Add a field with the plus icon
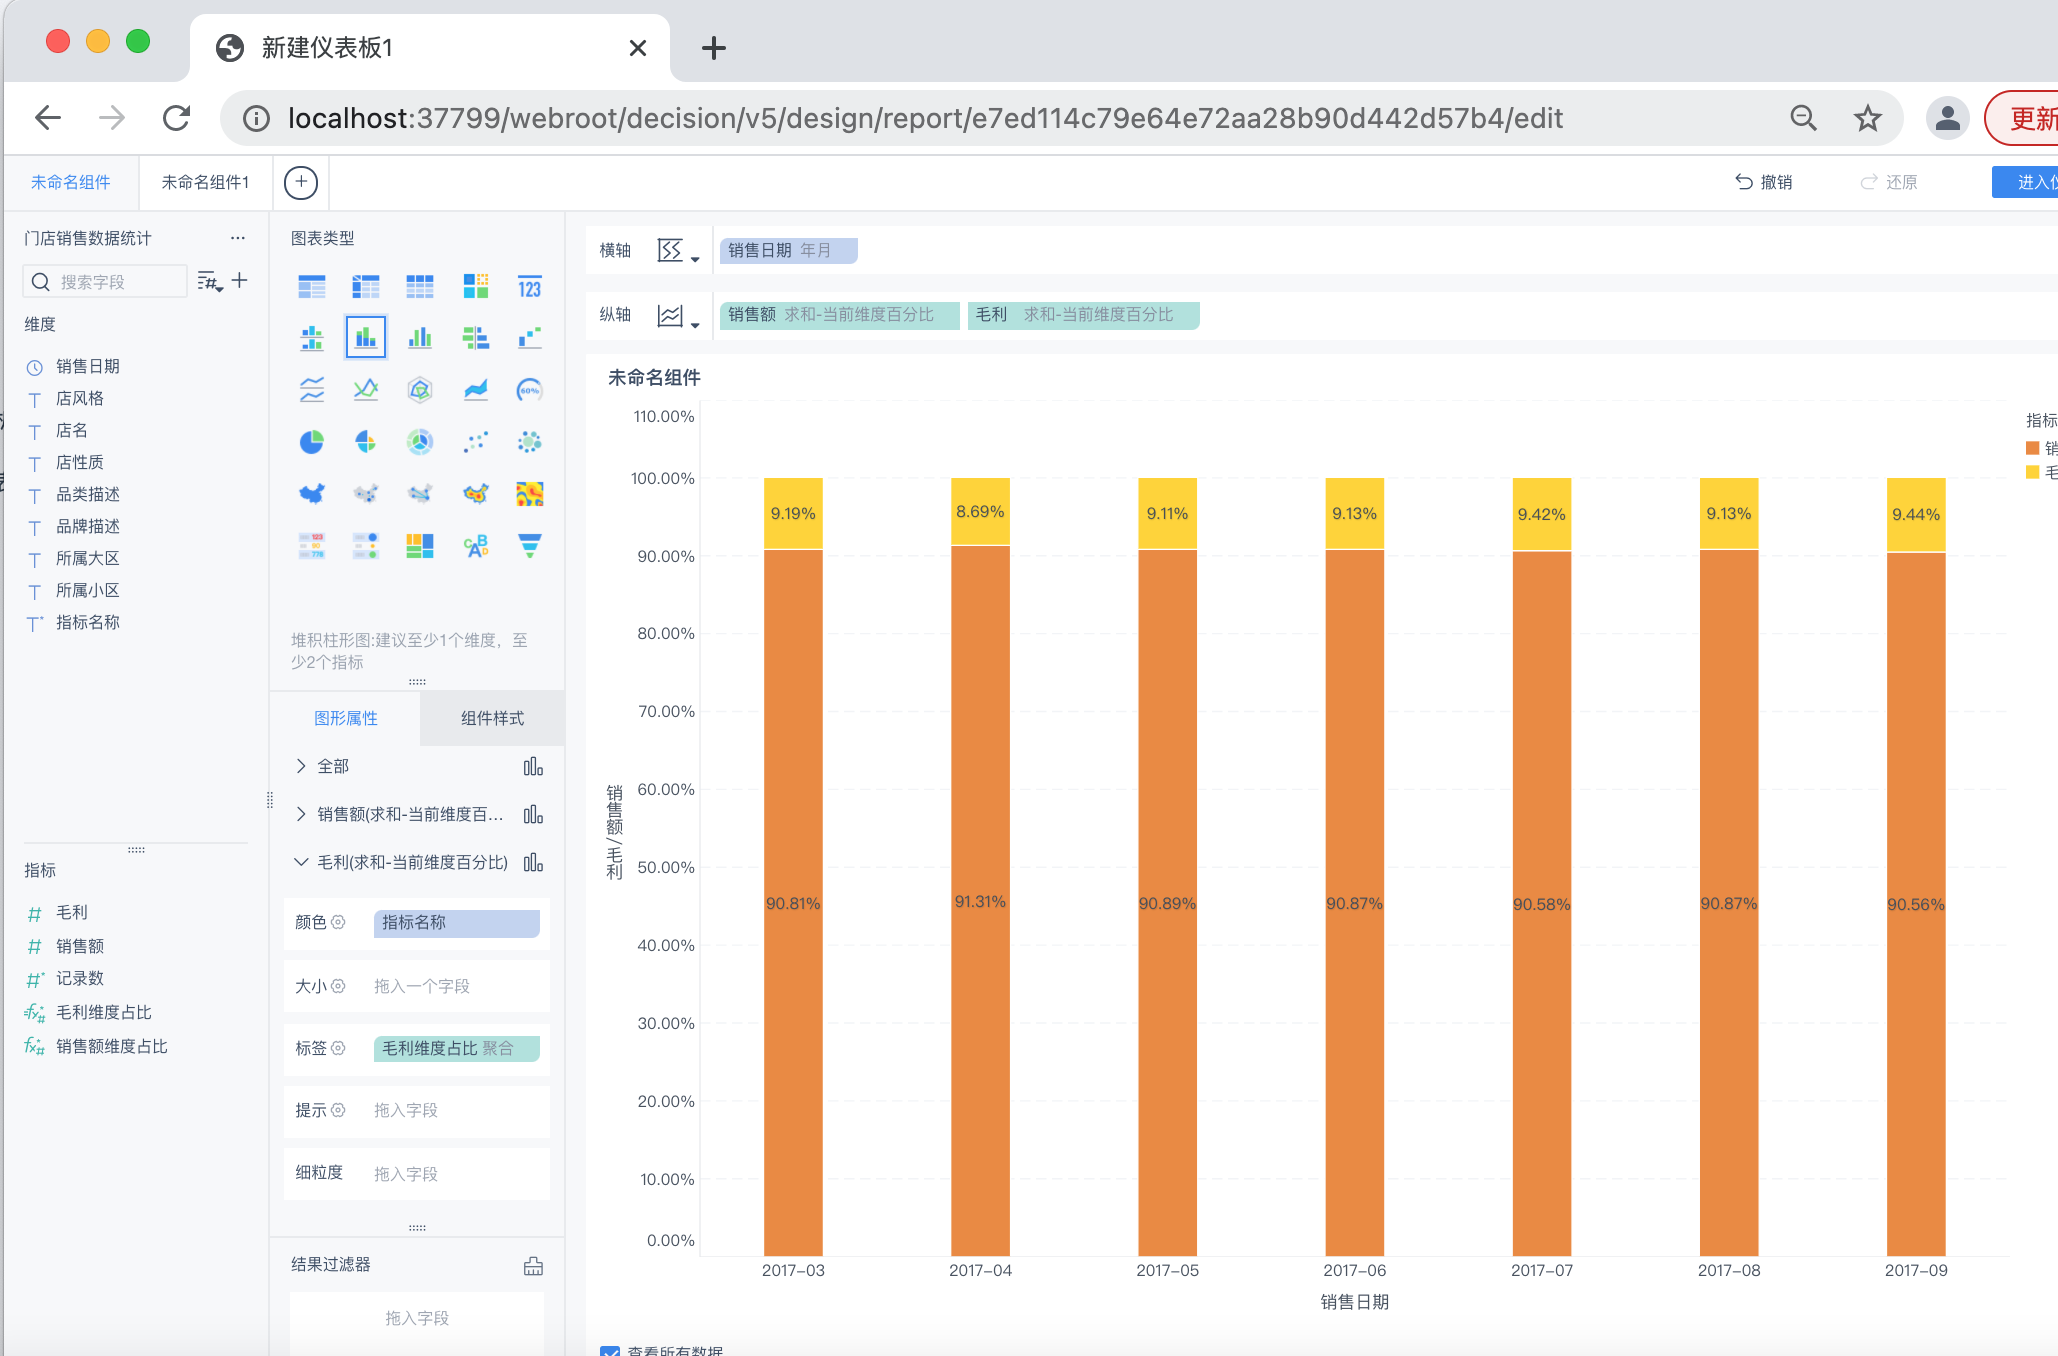The width and height of the screenshot is (2058, 1356). [240, 281]
